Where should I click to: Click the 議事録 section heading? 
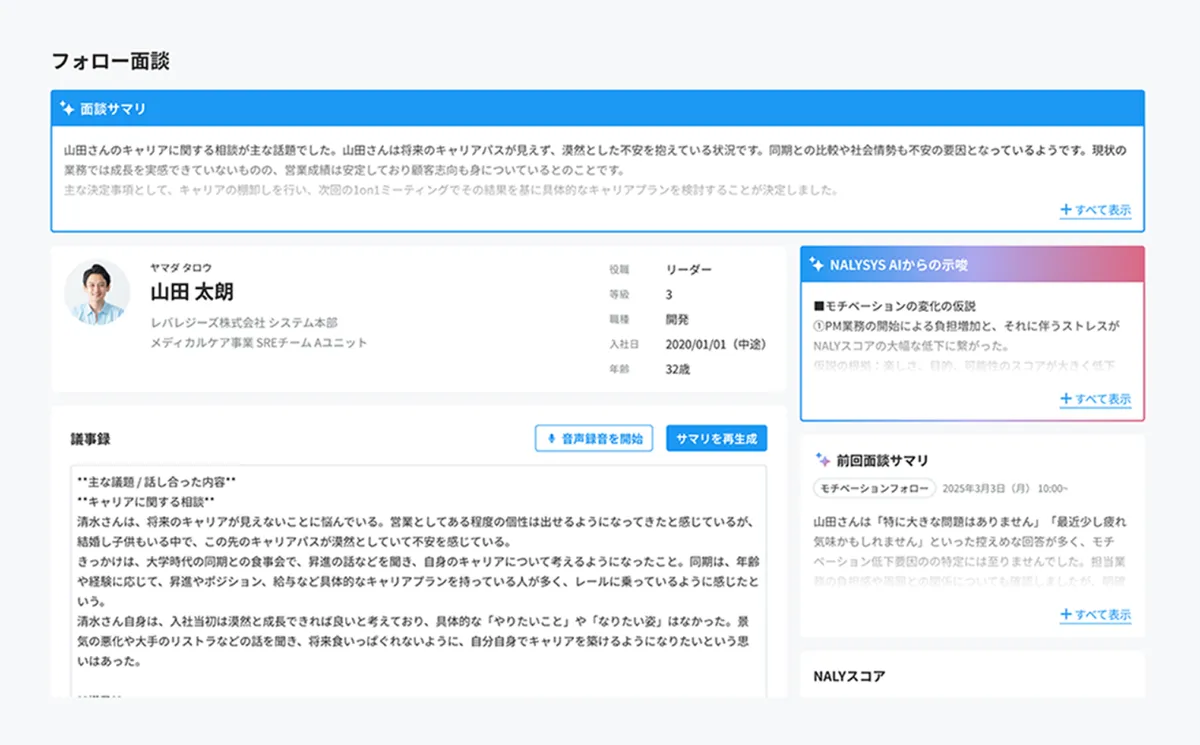(x=90, y=439)
